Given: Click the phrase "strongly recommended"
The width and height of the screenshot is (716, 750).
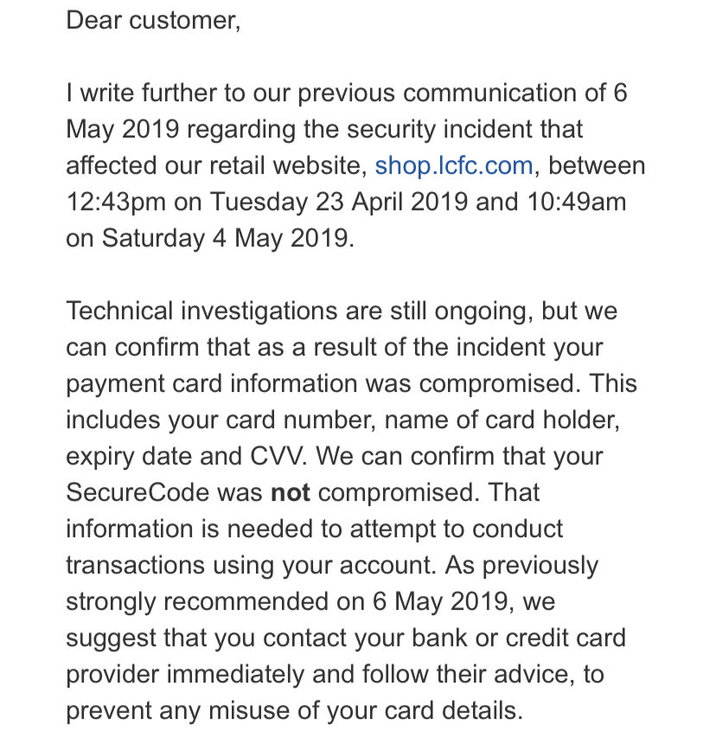Looking at the screenshot, I should coord(197,602).
